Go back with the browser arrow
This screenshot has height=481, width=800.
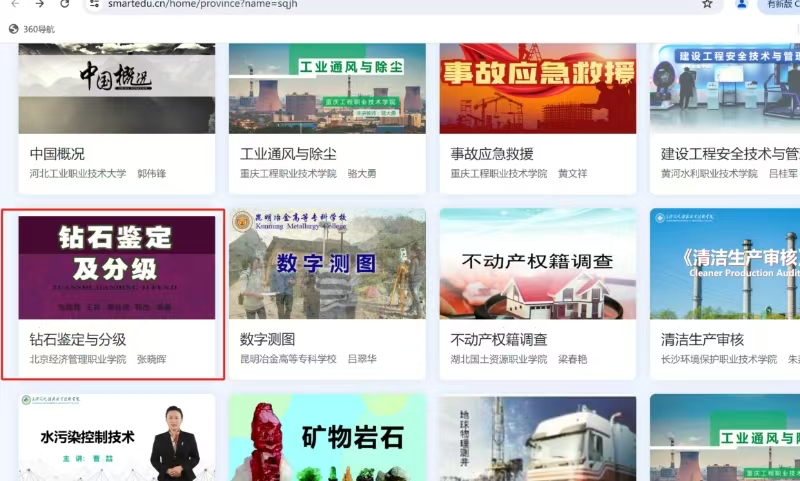(x=15, y=4)
